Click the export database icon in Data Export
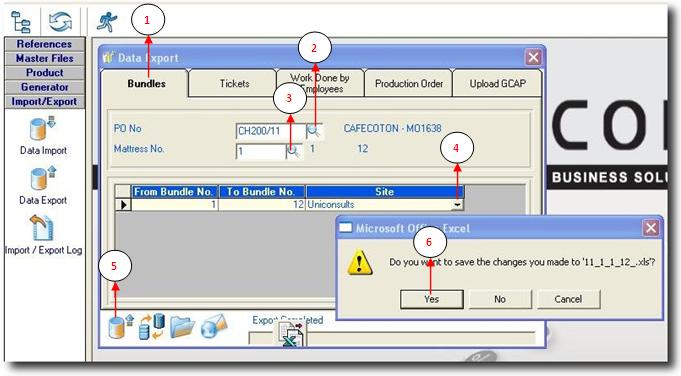The width and height of the screenshot is (681, 376). point(120,327)
